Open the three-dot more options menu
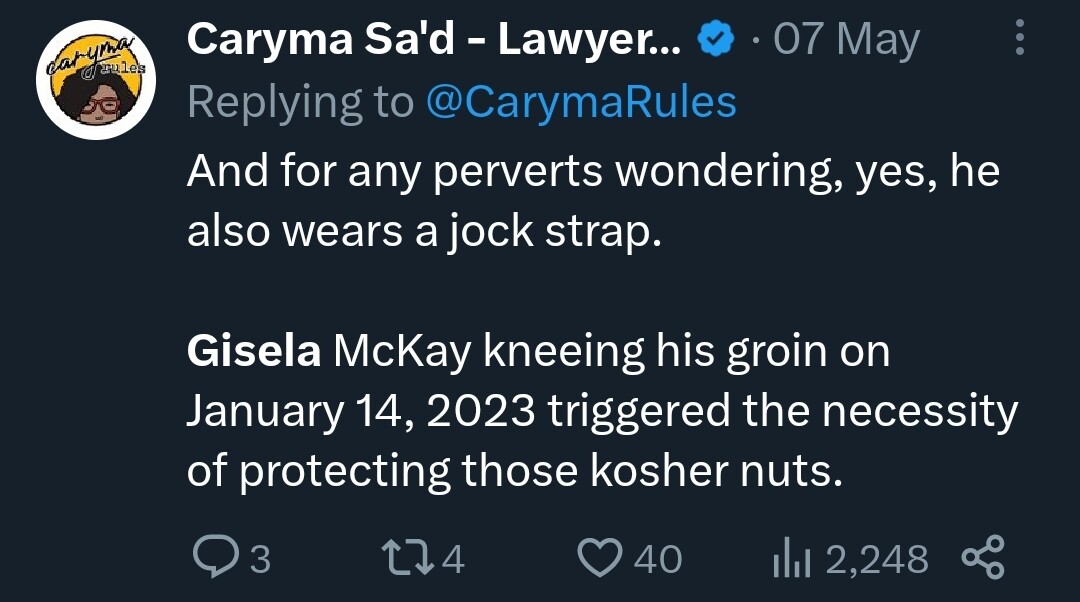 coord(1020,41)
